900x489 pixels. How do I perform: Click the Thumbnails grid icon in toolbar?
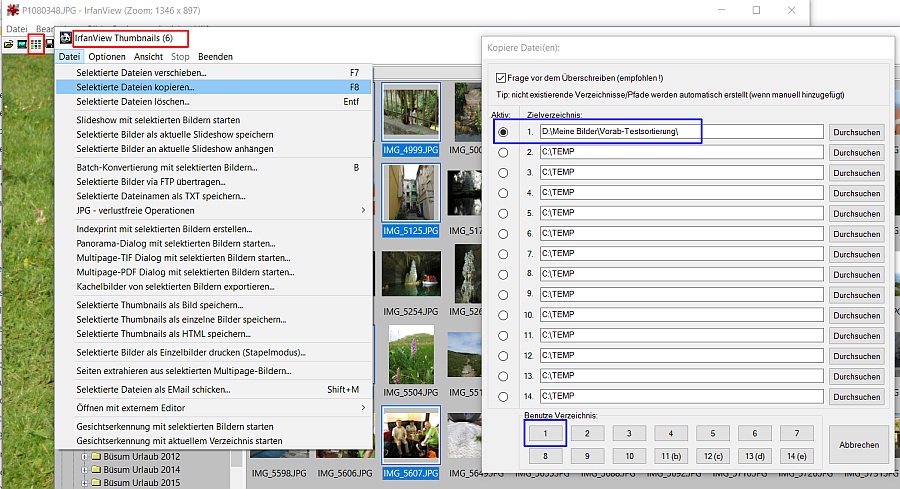coord(36,44)
